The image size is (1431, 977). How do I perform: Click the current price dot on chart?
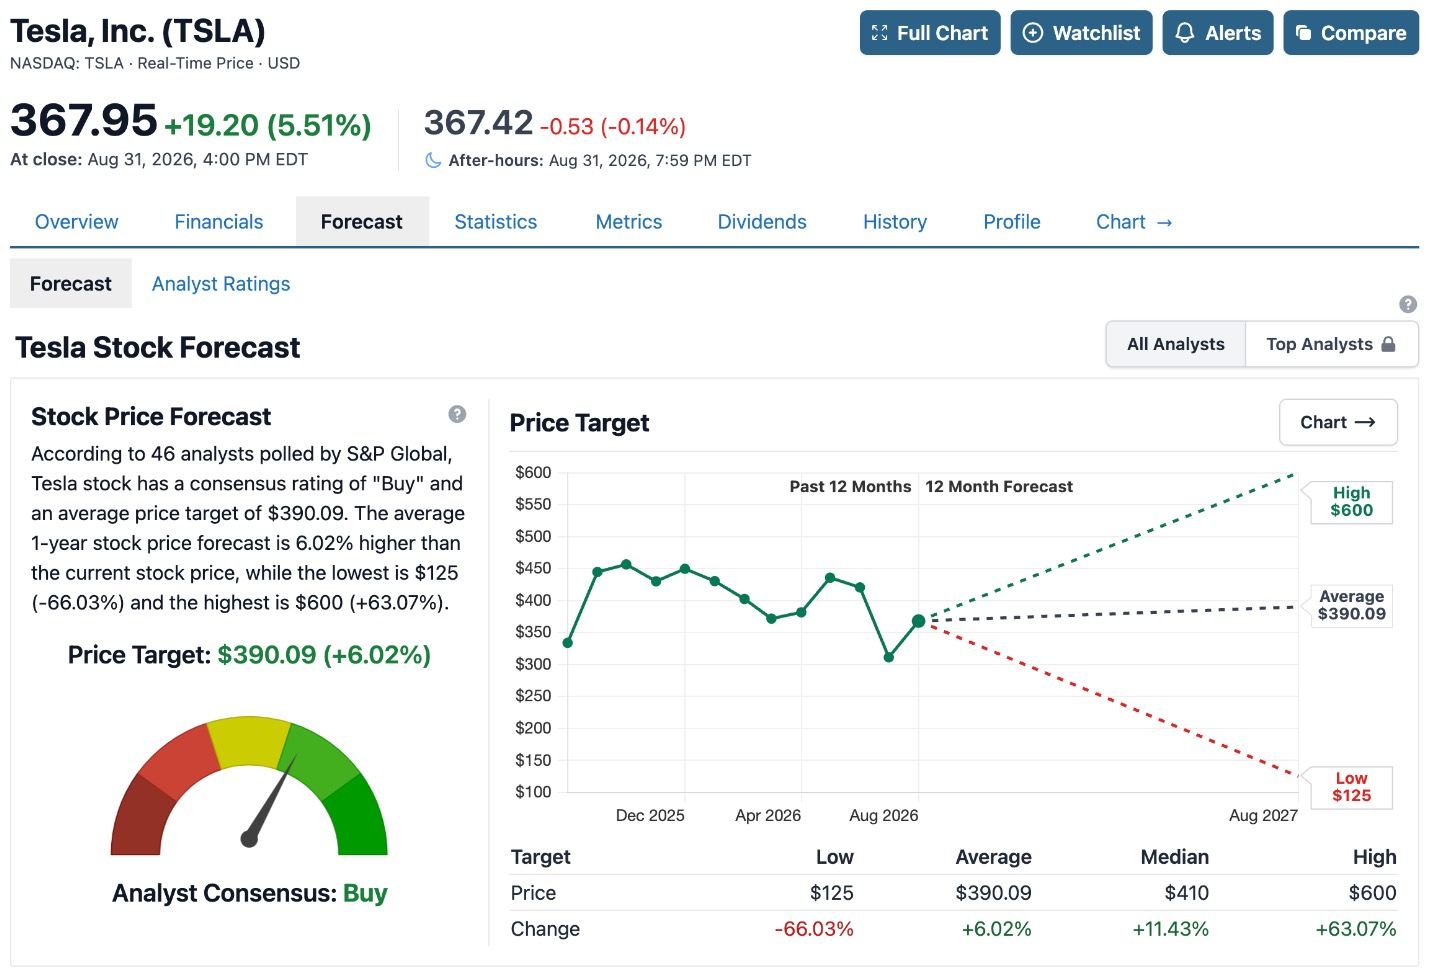click(x=918, y=621)
